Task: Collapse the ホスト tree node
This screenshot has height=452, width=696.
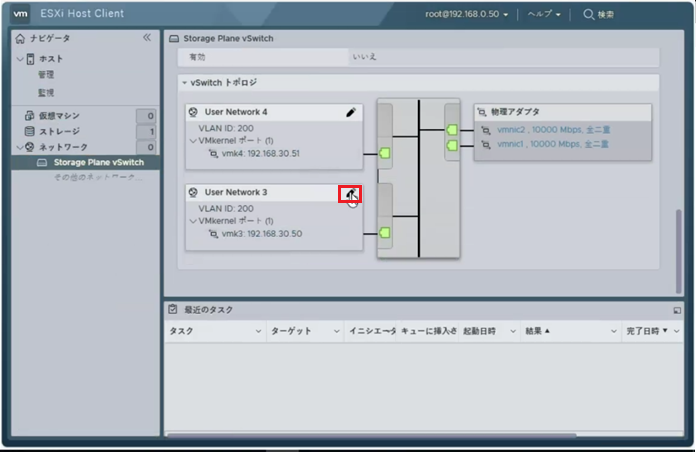Action: coord(20,59)
